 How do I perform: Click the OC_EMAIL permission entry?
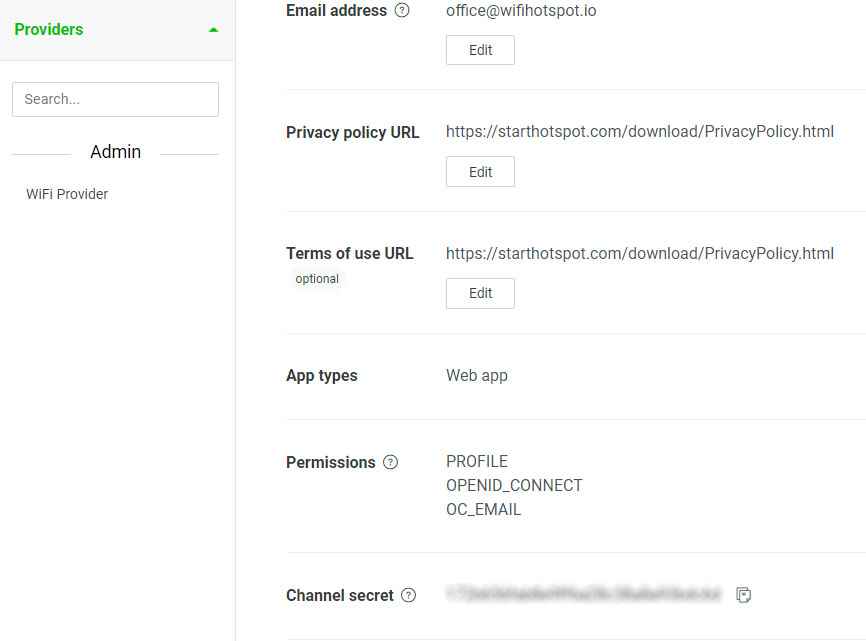[x=483, y=509]
